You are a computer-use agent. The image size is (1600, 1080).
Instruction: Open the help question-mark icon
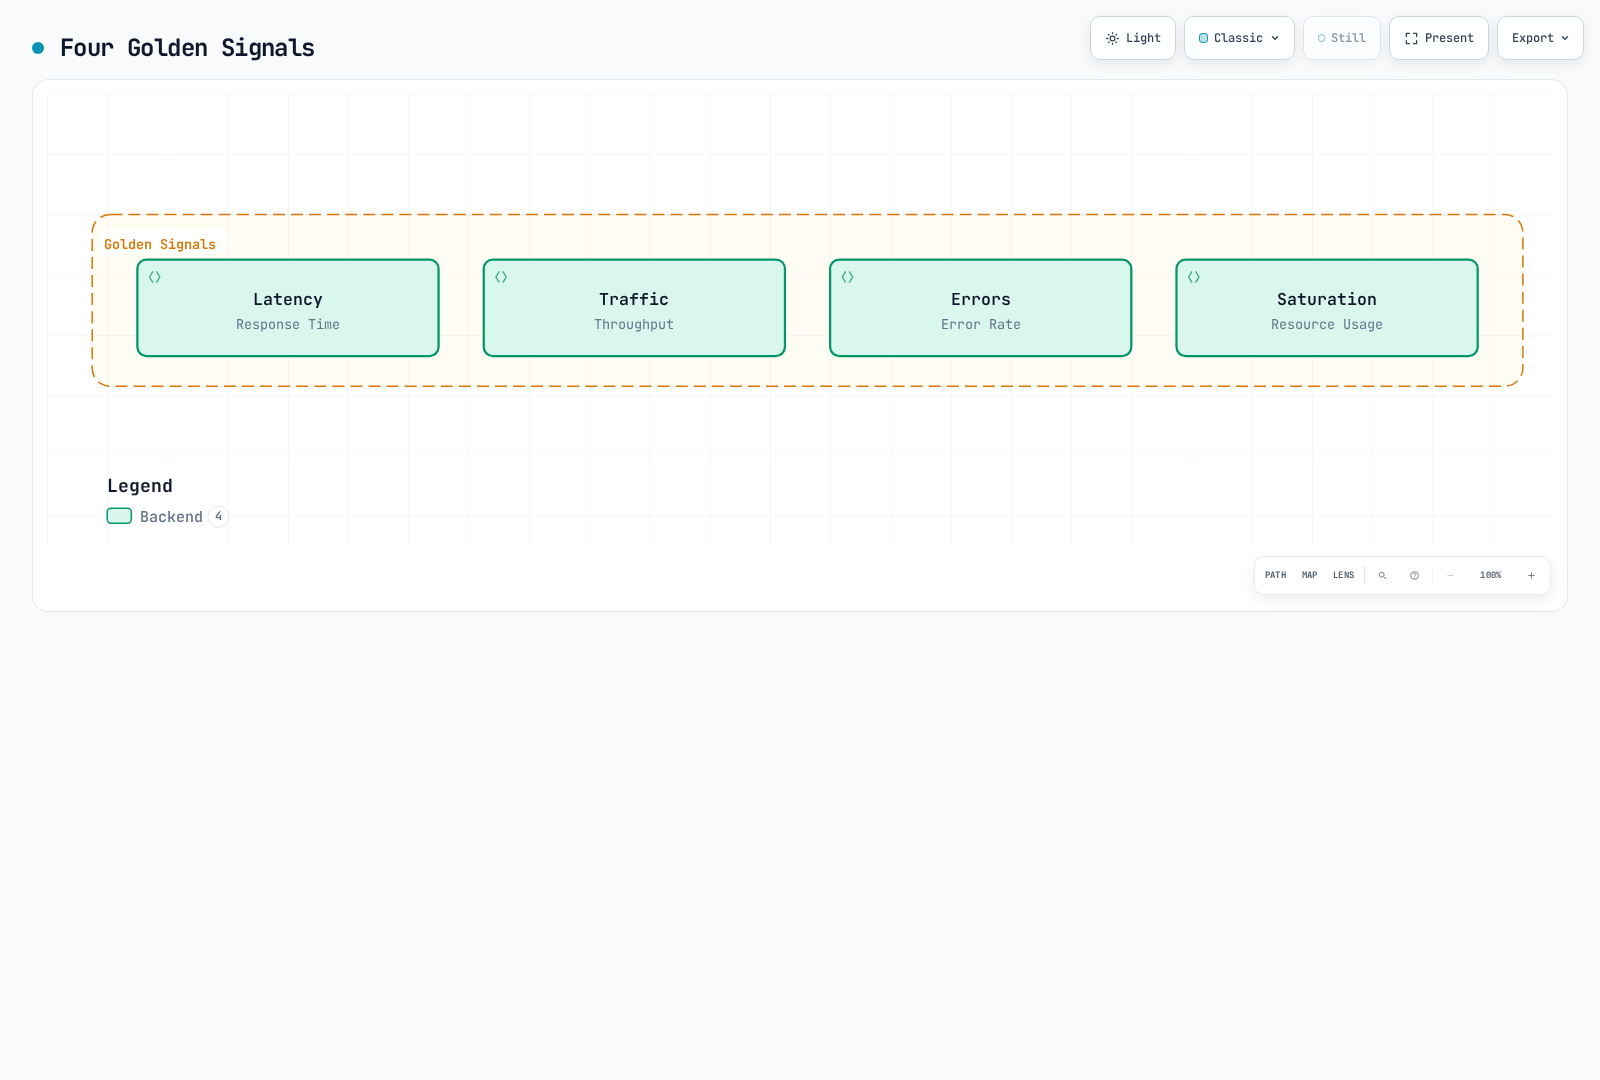coord(1414,576)
